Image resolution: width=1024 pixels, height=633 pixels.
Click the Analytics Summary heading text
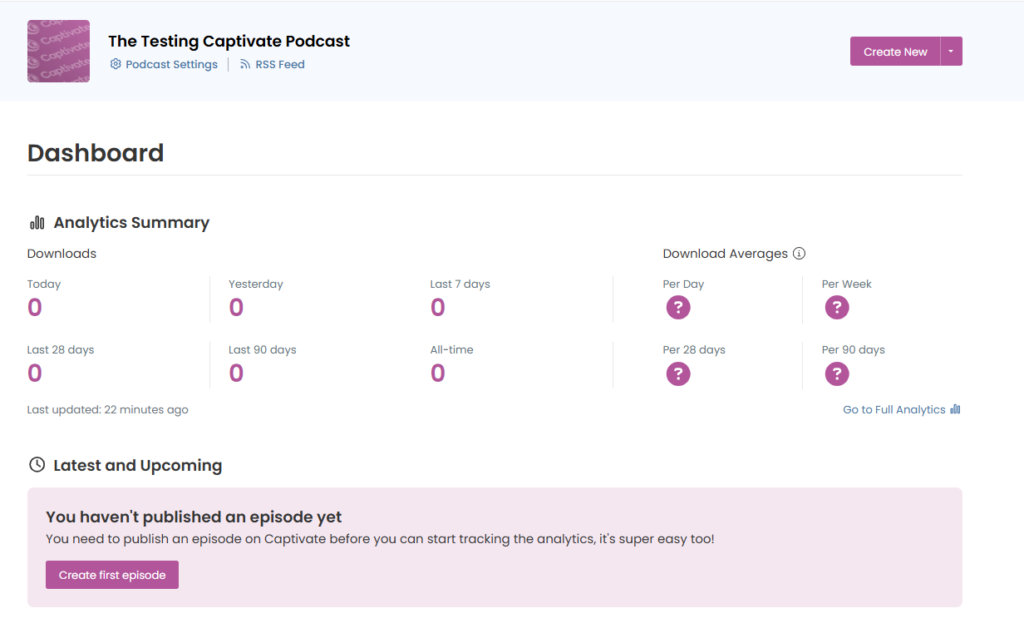click(x=131, y=223)
